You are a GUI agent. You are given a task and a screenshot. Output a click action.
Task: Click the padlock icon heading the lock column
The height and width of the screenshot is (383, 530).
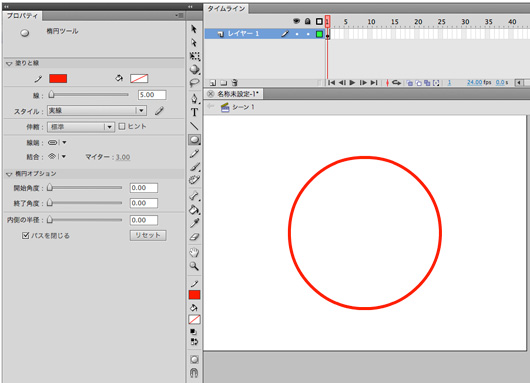pyautogui.click(x=308, y=21)
